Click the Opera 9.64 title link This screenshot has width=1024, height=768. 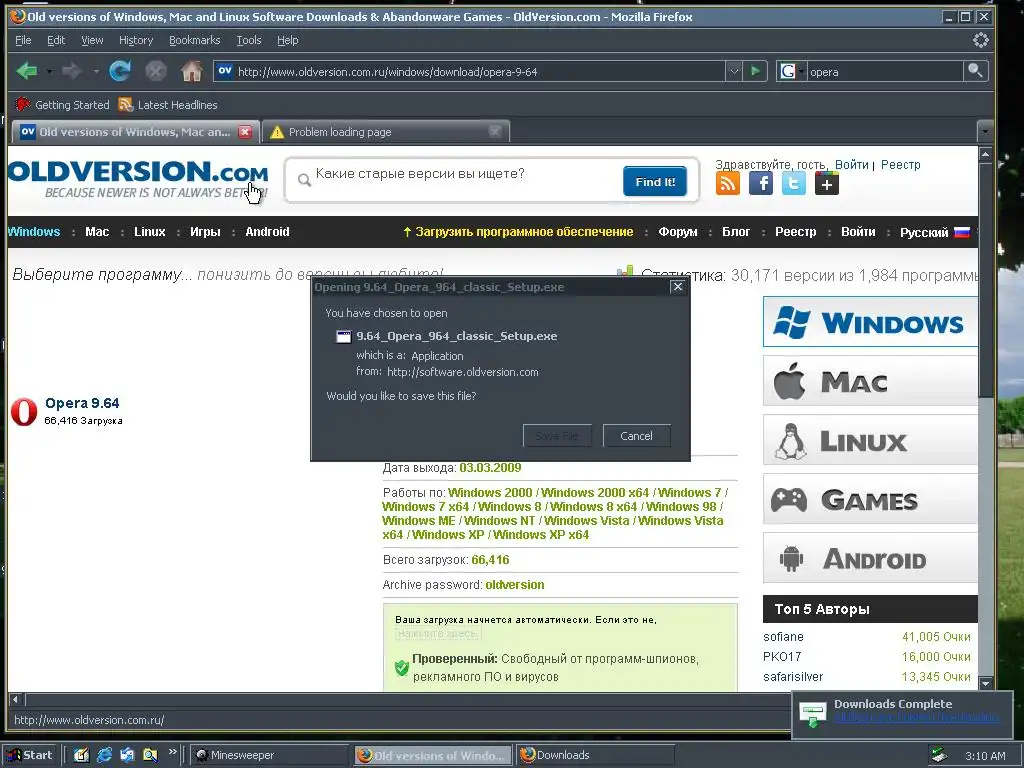pos(82,403)
